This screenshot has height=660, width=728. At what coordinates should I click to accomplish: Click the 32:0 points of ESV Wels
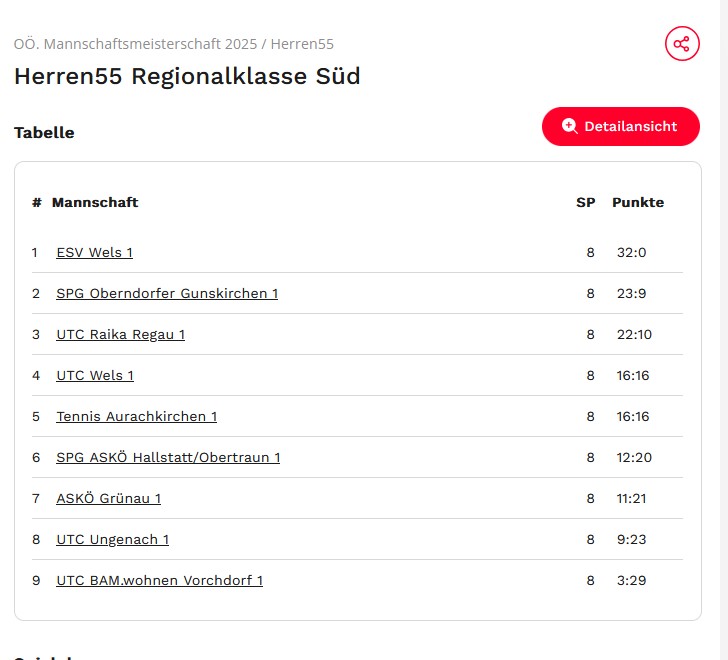pyautogui.click(x=631, y=252)
